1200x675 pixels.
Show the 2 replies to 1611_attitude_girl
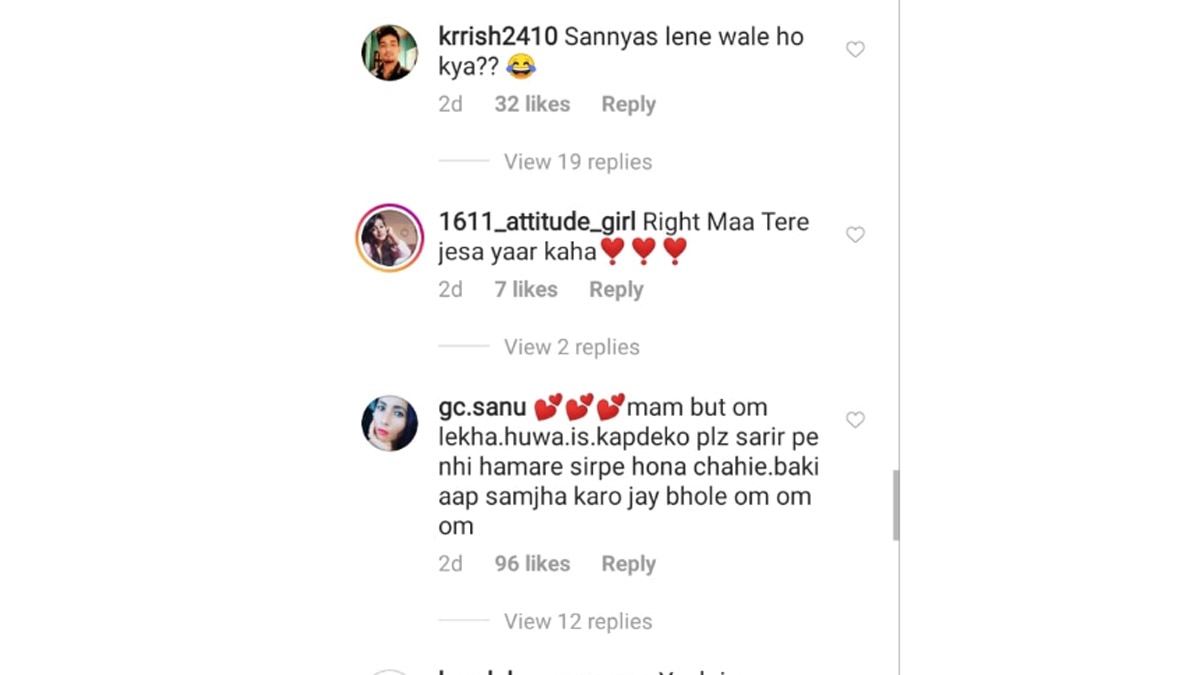pos(571,346)
